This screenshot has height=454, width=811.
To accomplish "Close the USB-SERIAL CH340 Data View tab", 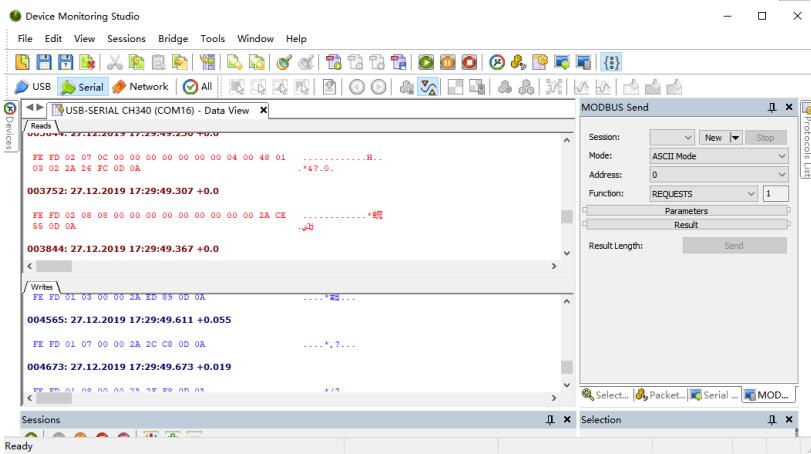I will point(263,110).
